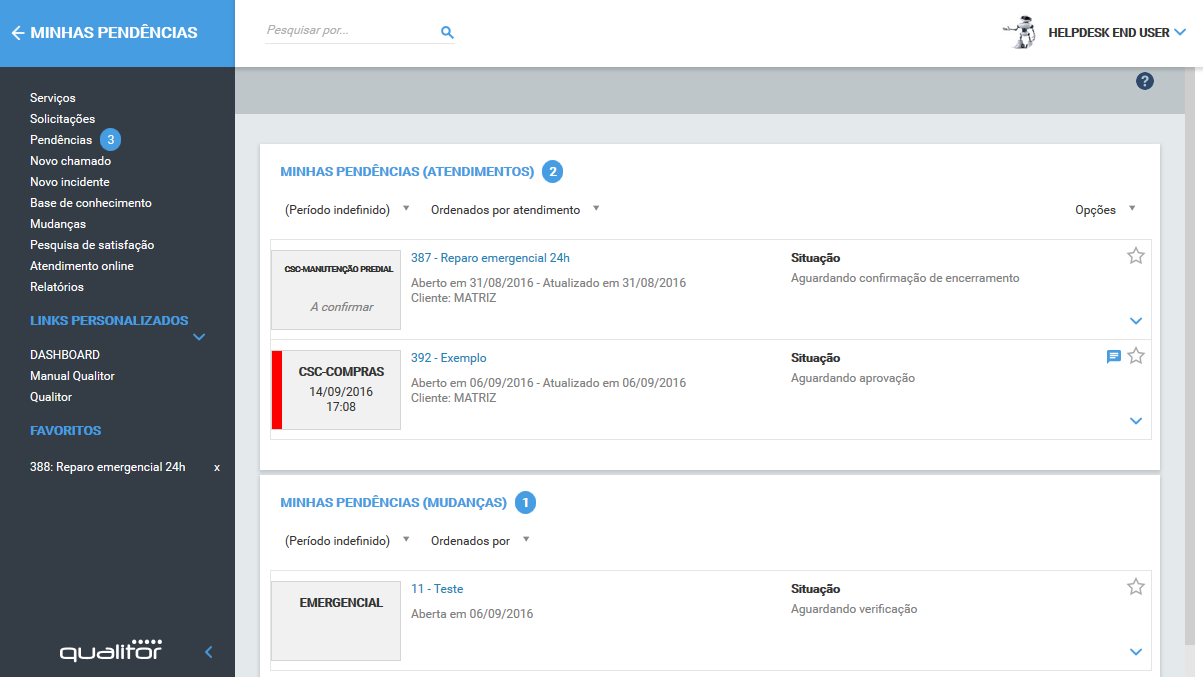
Task: Open ticket link 392 - Exemplo
Action: [448, 358]
